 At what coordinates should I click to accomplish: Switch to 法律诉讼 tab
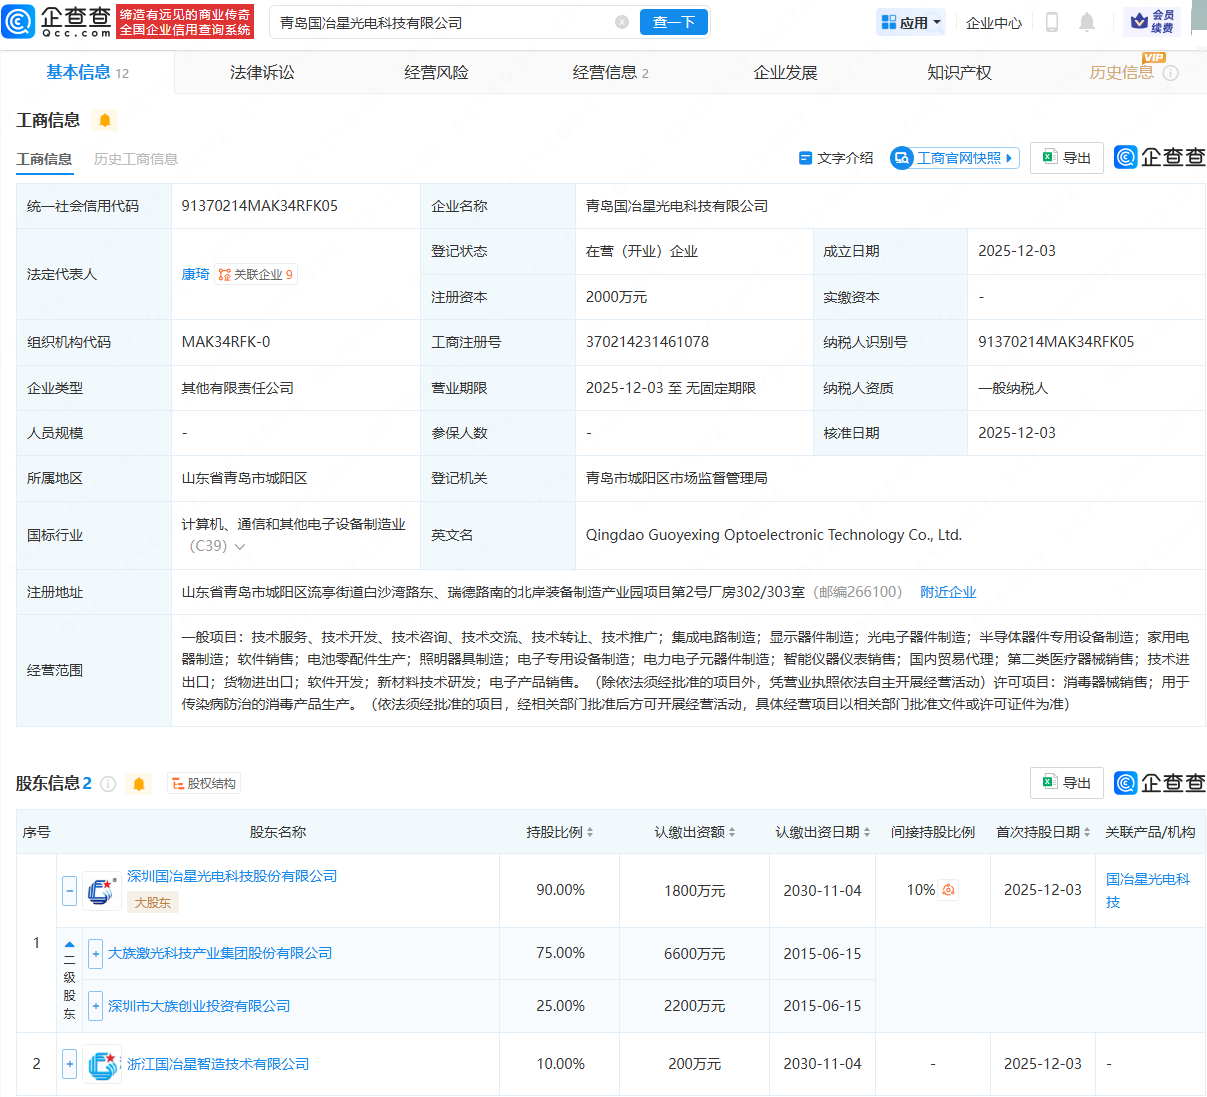pos(262,73)
